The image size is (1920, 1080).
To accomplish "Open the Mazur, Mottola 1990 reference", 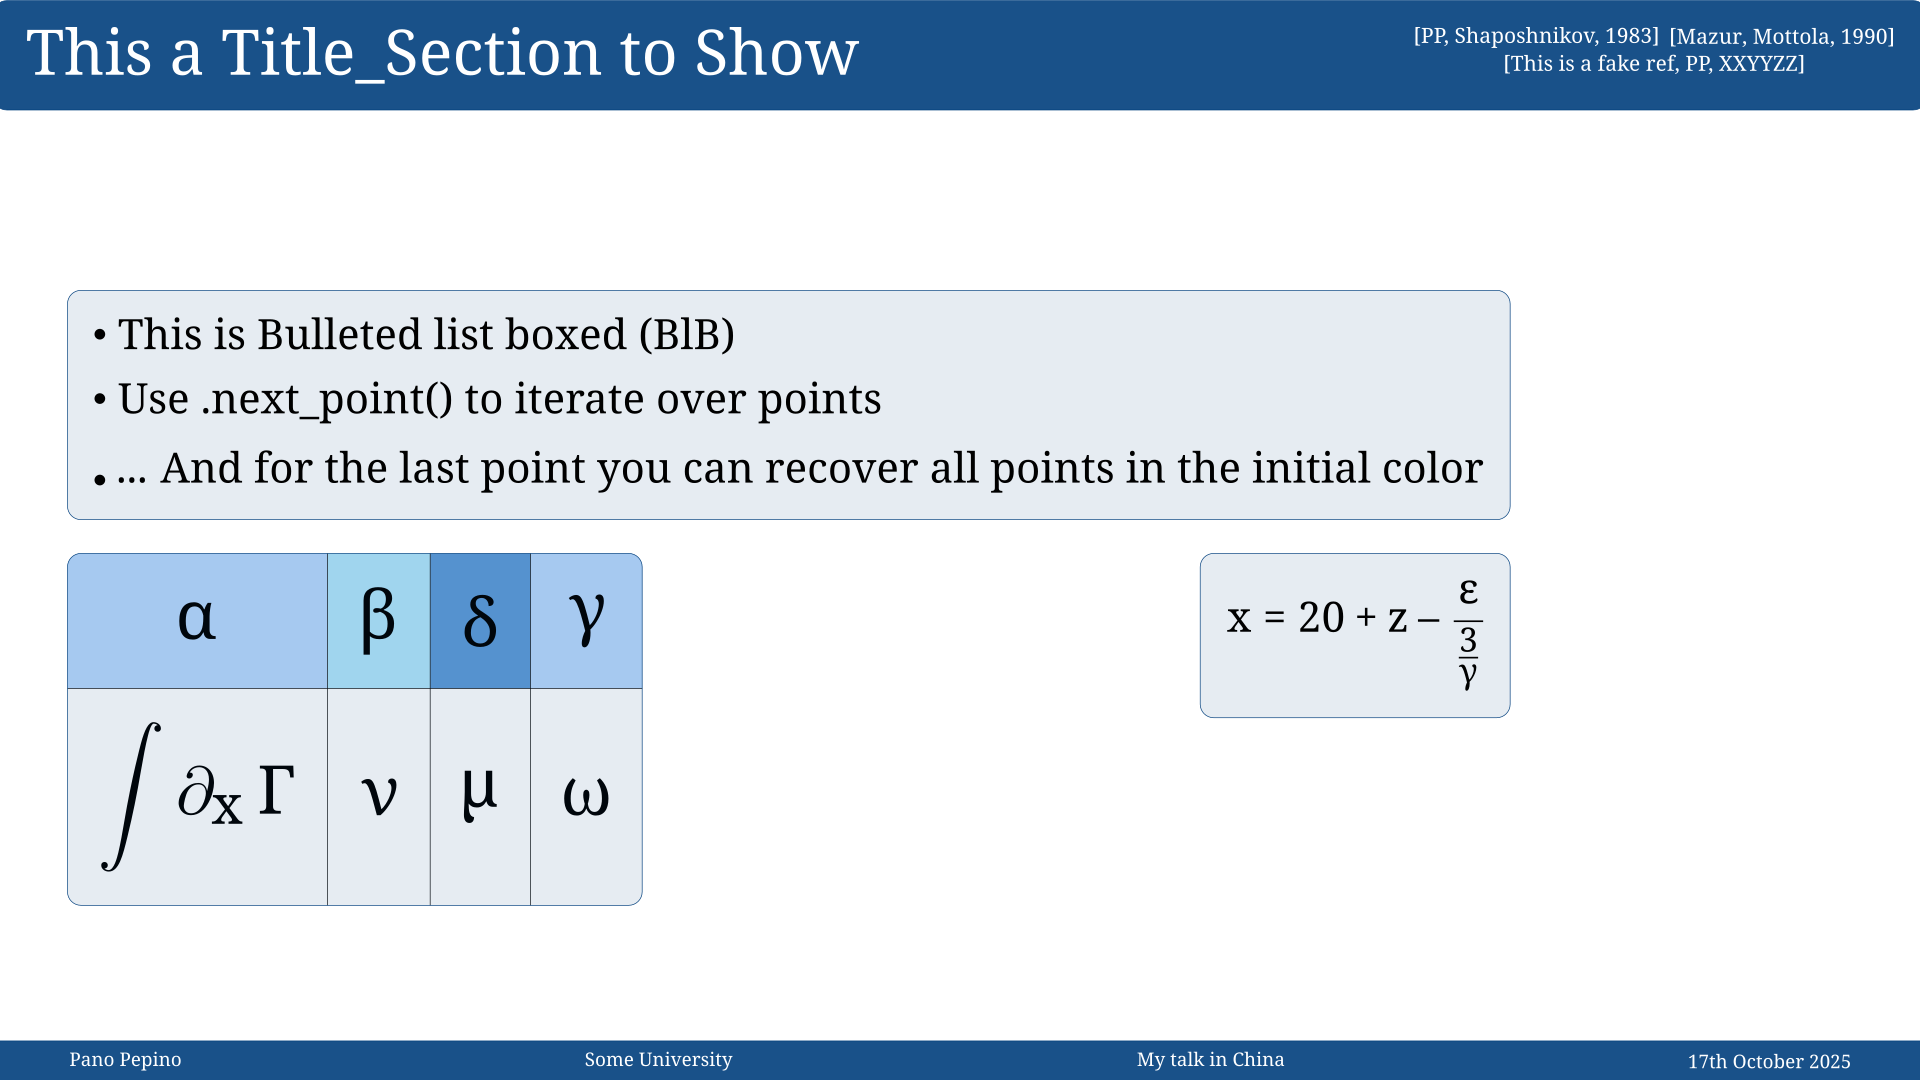I will pos(1781,37).
